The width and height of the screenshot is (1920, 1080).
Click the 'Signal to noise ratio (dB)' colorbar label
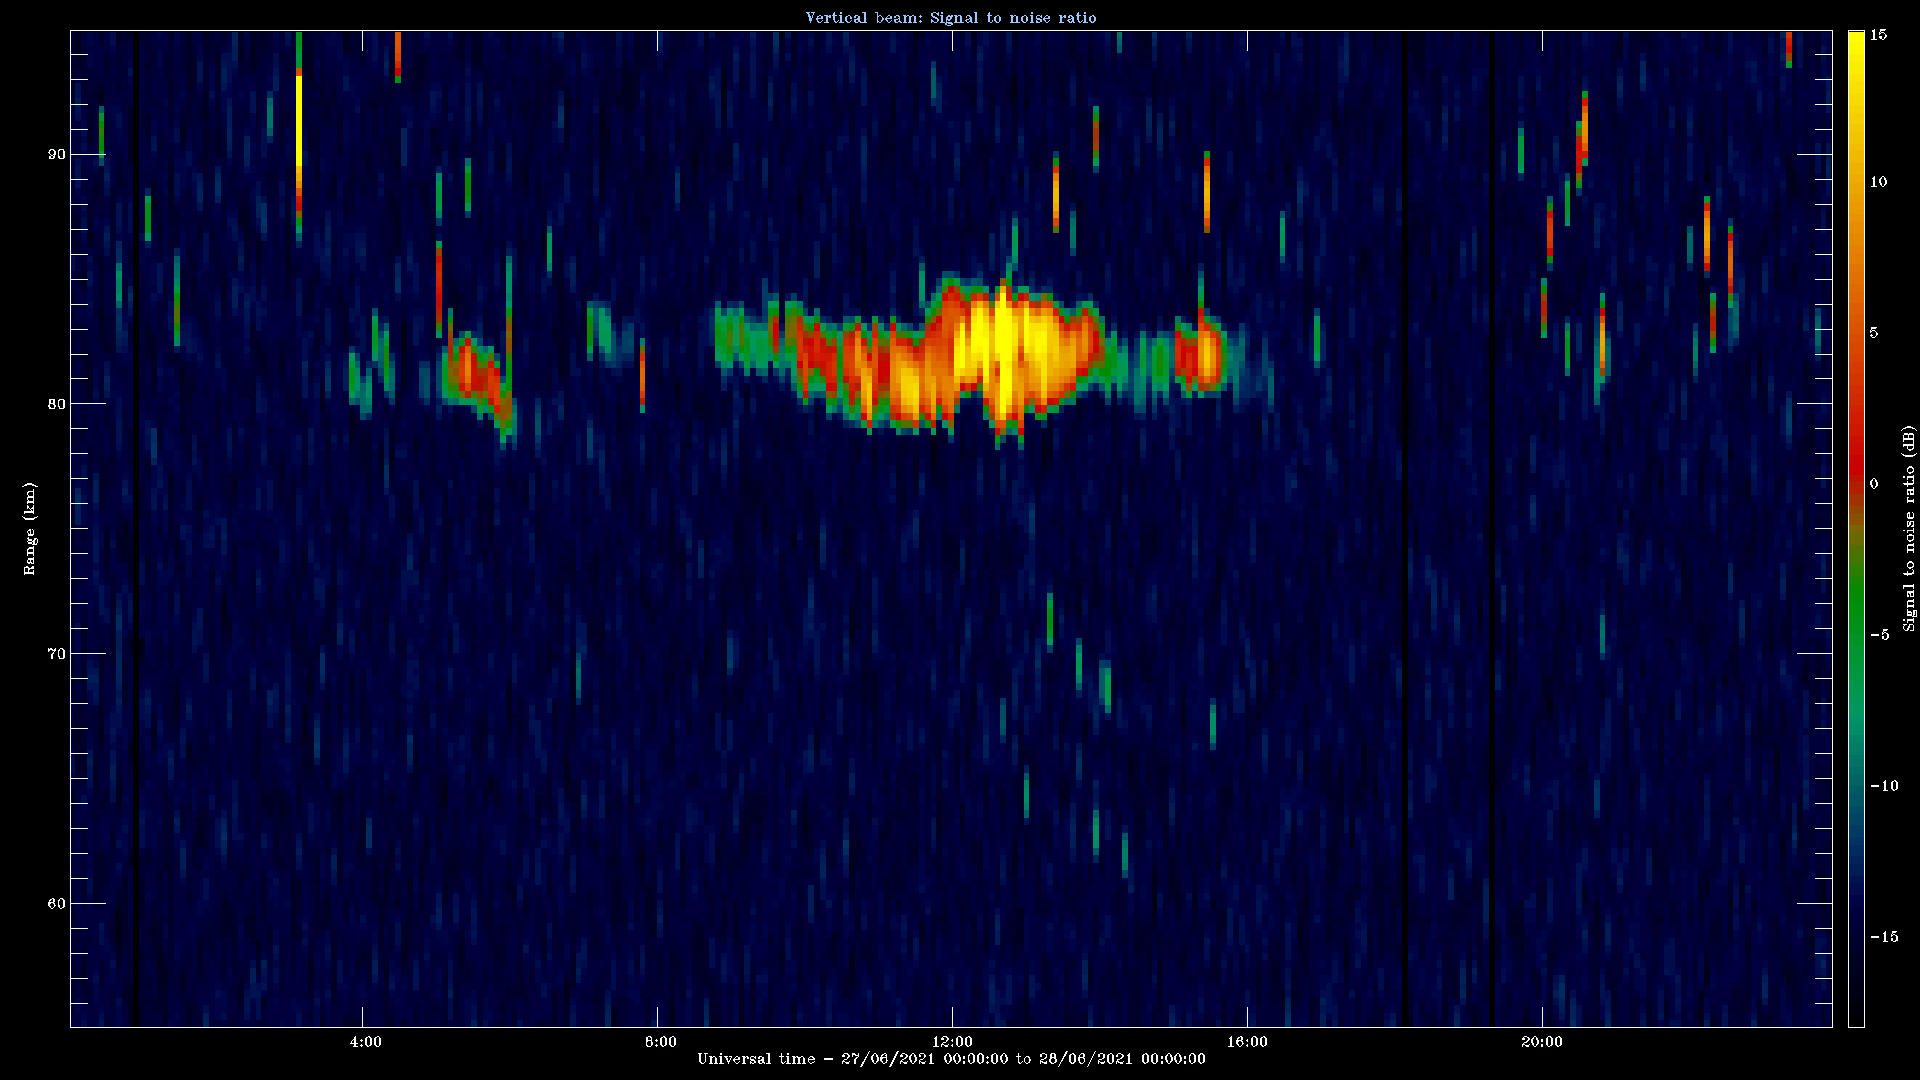pyautogui.click(x=1909, y=528)
